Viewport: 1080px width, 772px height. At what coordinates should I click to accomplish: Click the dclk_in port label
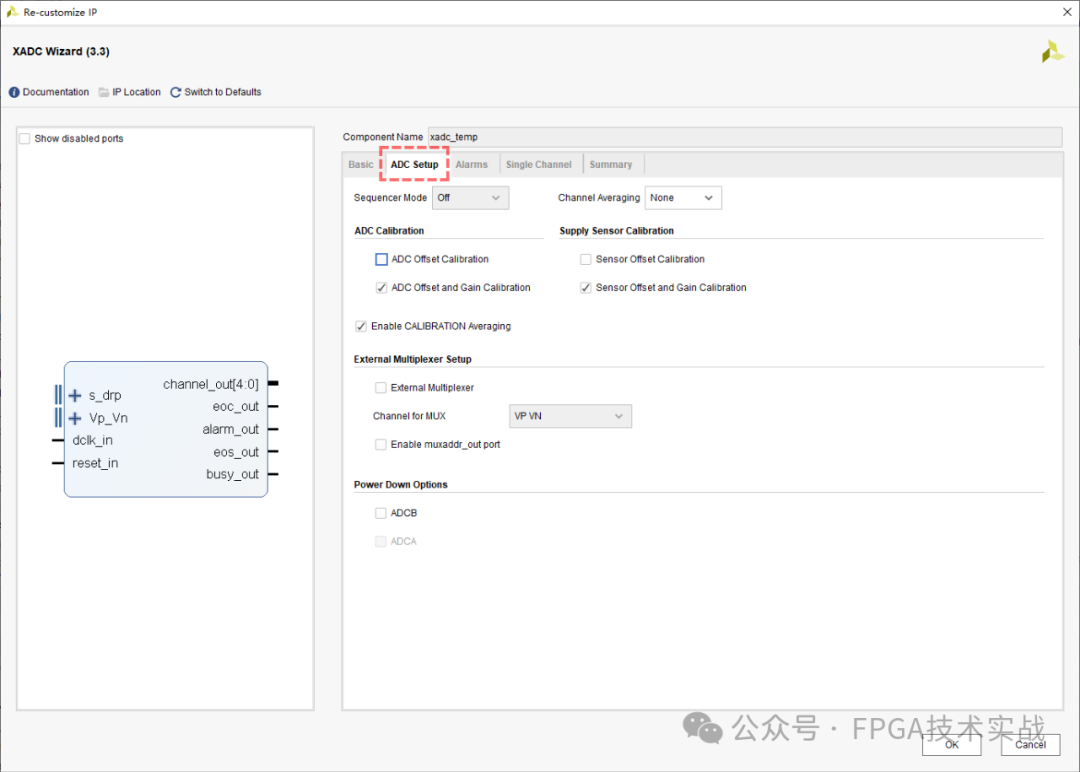92,441
